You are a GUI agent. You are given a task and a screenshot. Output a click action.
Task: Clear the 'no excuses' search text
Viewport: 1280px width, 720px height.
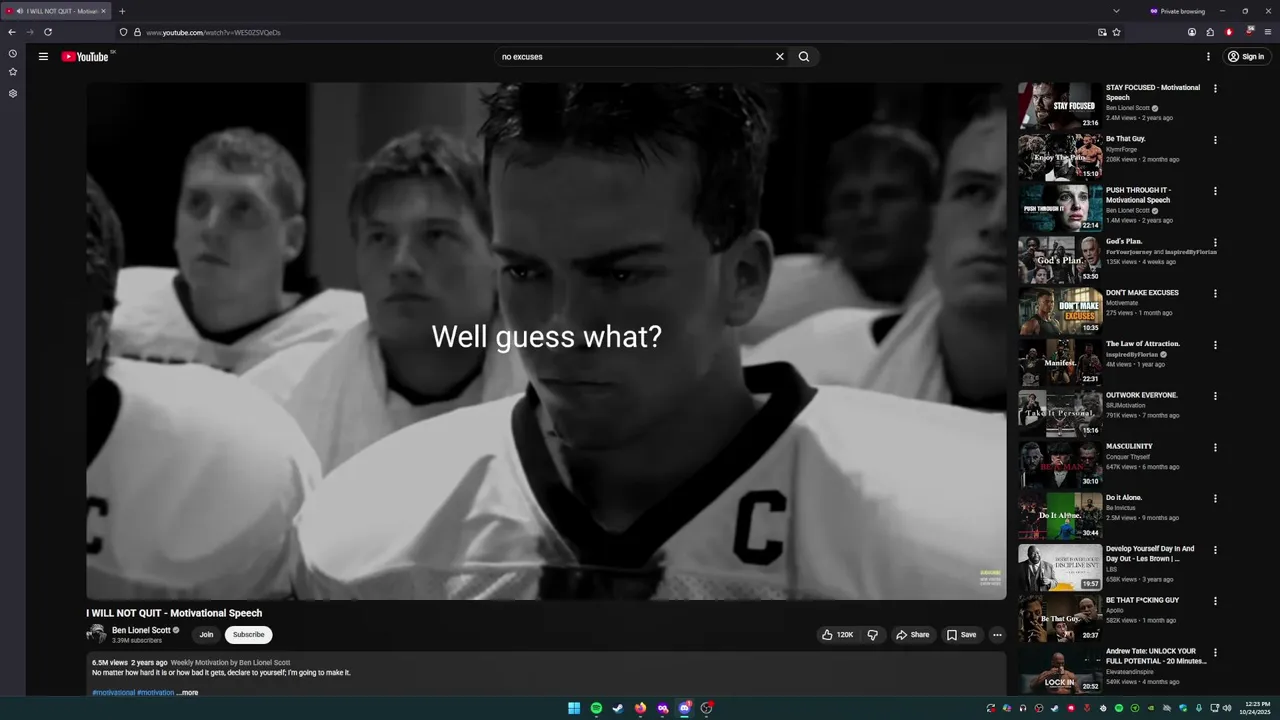tap(780, 57)
